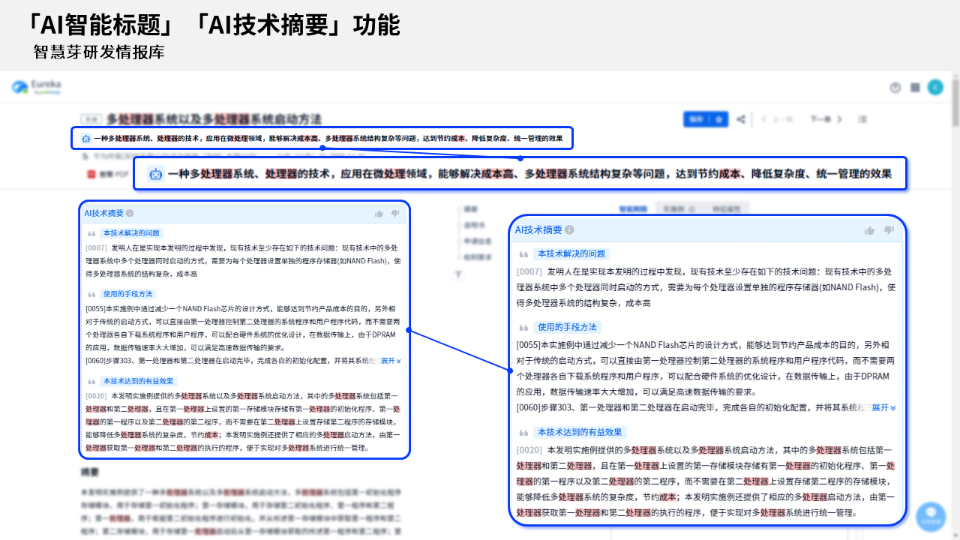Screen dimensions: 960x540
Task: Click the info icon in the enlarged AI技术摘要 panel
Action: tap(569, 230)
